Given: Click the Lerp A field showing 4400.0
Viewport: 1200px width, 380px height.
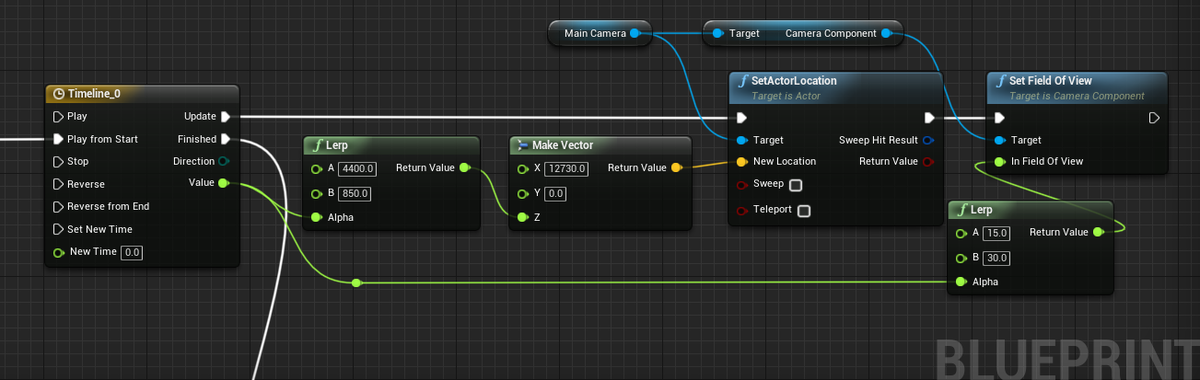Looking at the screenshot, I should click(357, 168).
